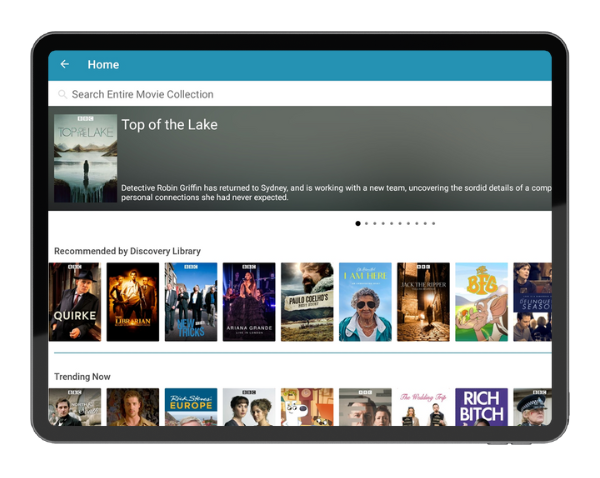Open the Top of the Lake poster
600x478 pixels.
[x=85, y=158]
